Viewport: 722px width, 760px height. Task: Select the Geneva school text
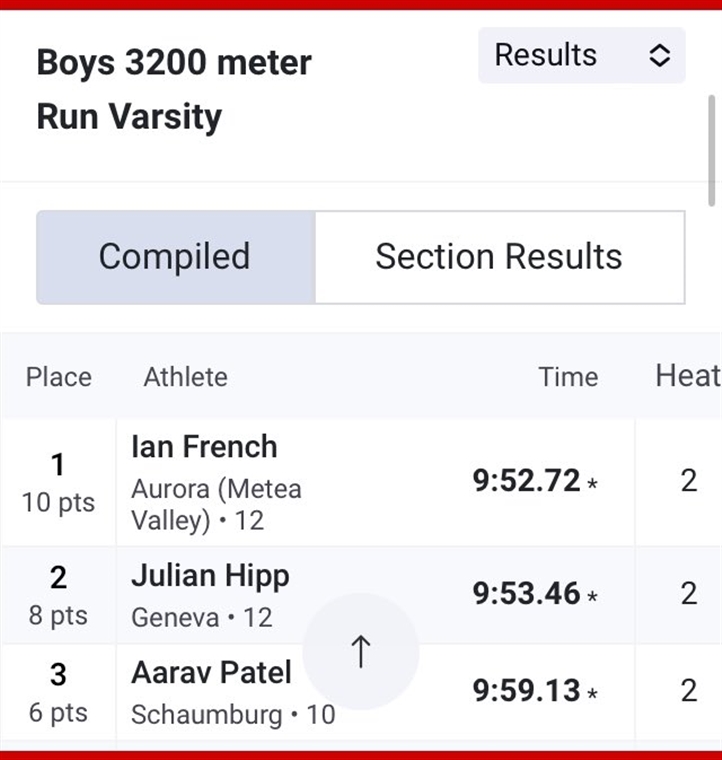(x=175, y=618)
